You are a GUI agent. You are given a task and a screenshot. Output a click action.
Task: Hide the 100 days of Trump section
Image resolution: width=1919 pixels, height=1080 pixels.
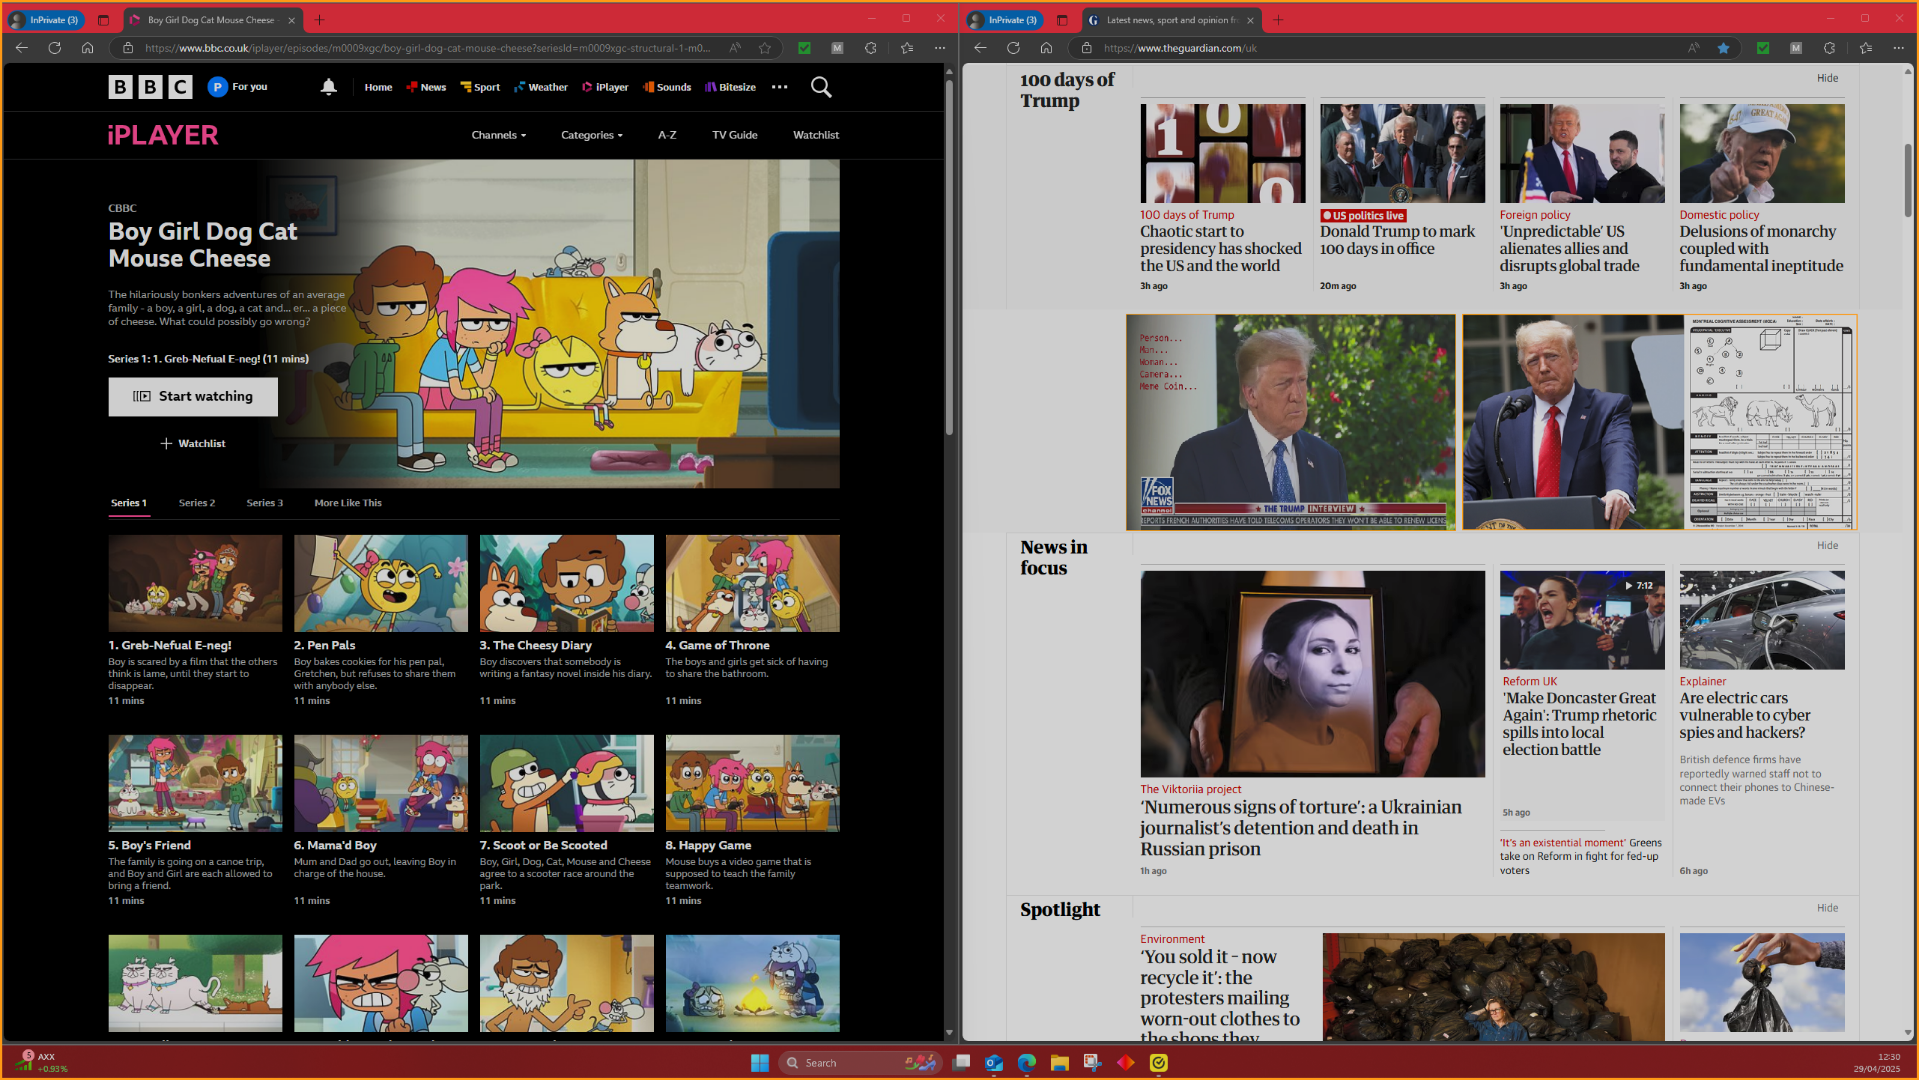coord(1827,78)
